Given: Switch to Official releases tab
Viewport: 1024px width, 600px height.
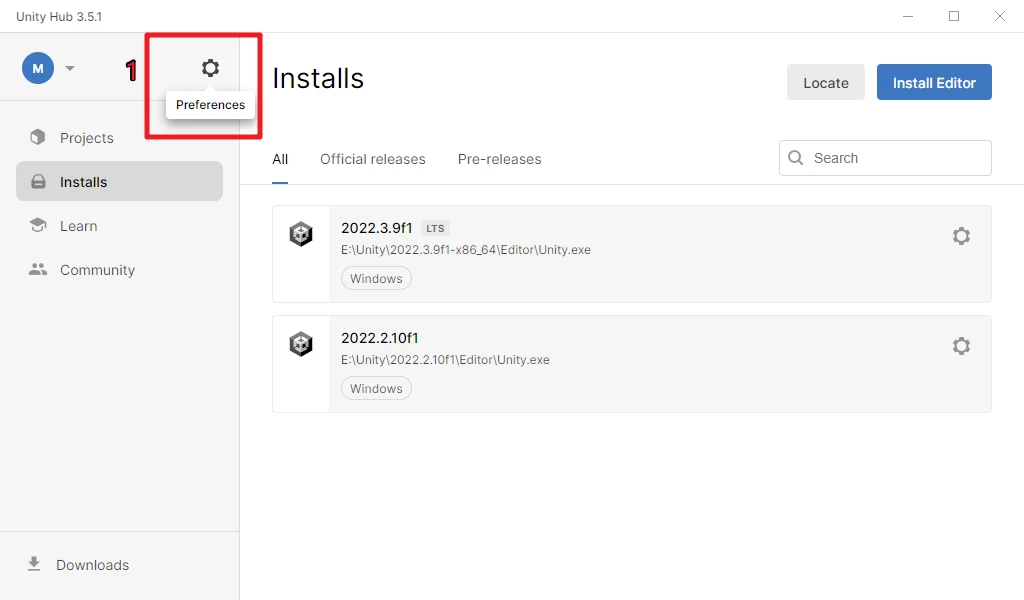Looking at the screenshot, I should tap(372, 159).
